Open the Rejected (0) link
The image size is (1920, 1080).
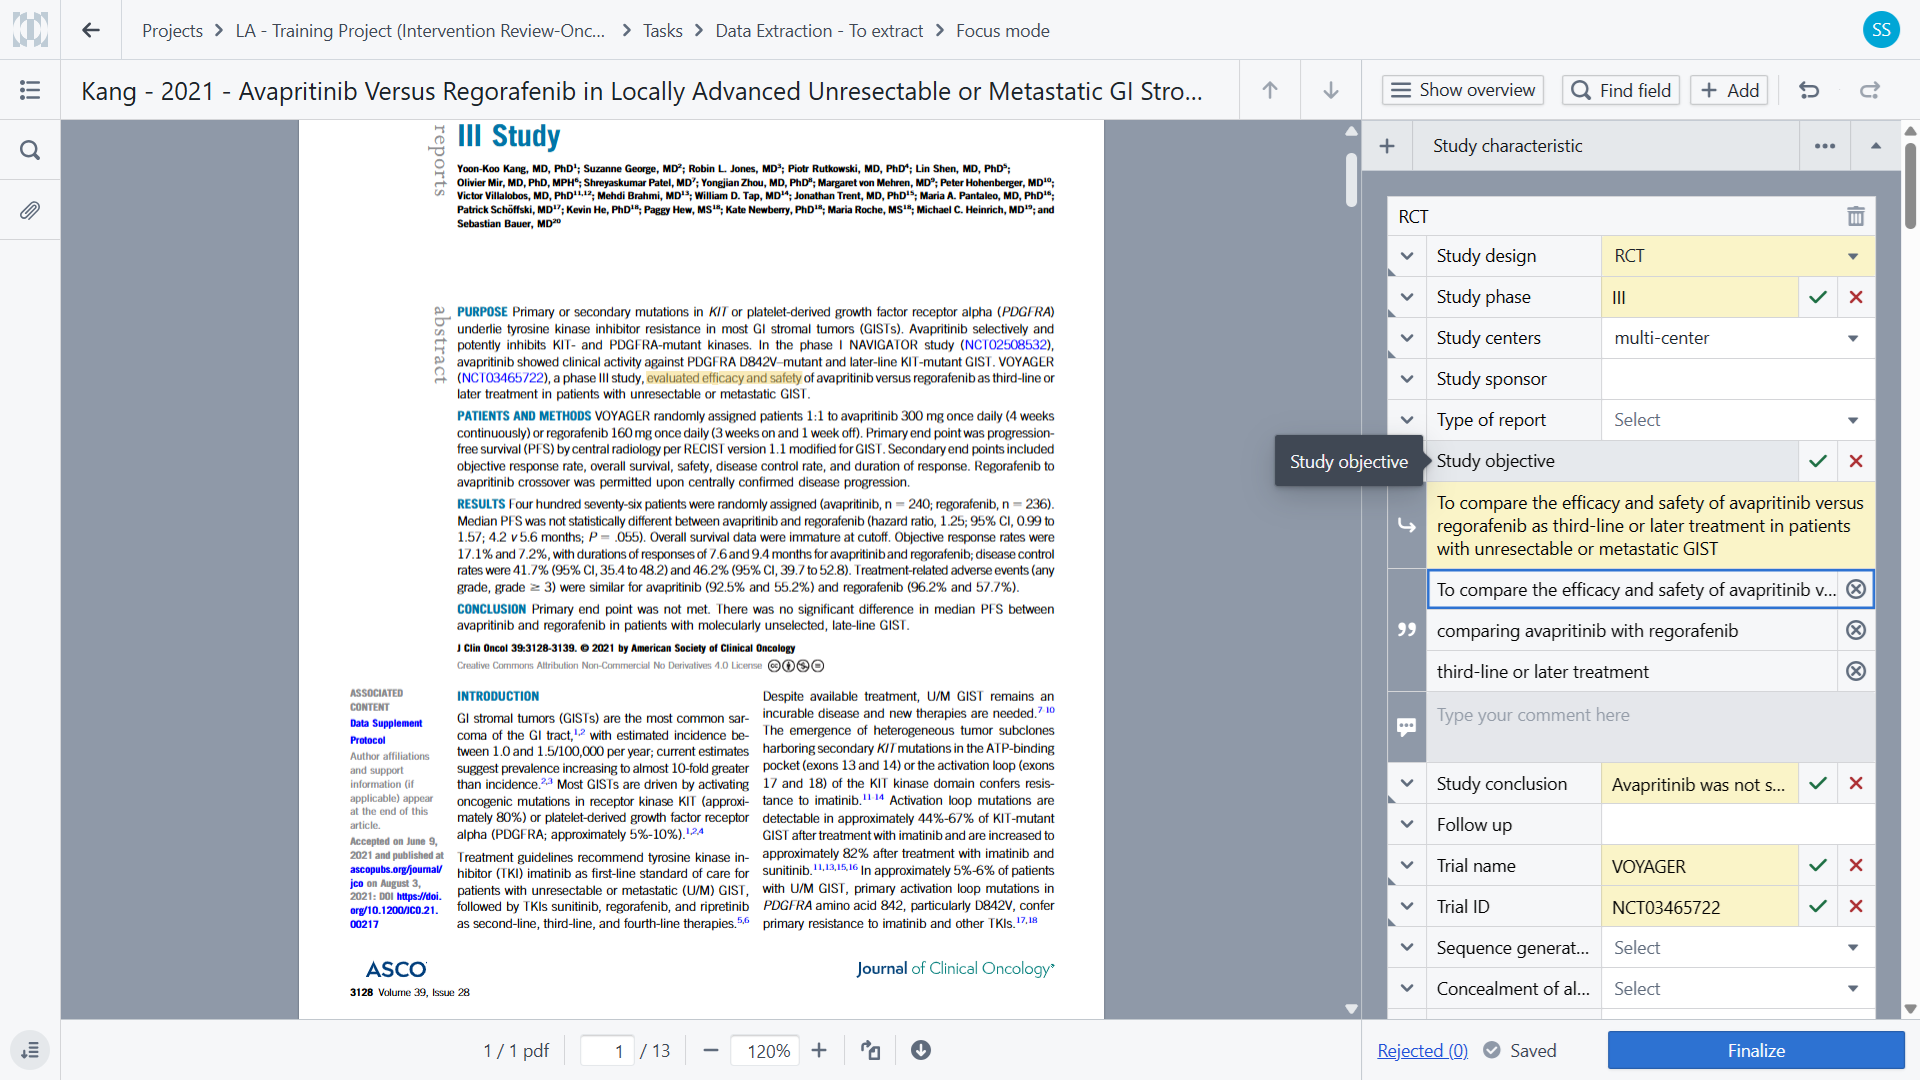[1421, 1050]
